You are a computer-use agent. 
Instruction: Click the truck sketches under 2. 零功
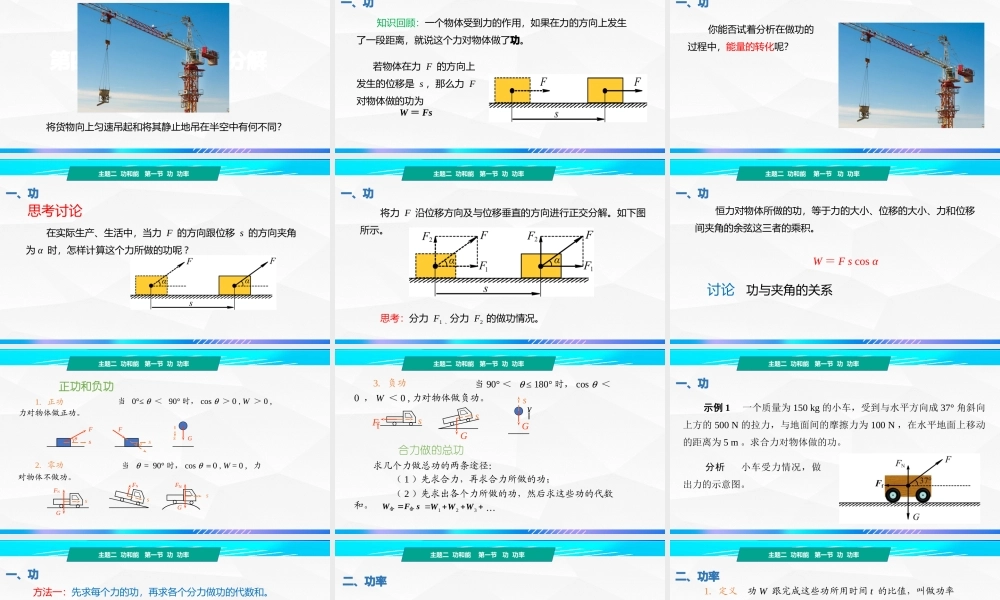(129, 497)
